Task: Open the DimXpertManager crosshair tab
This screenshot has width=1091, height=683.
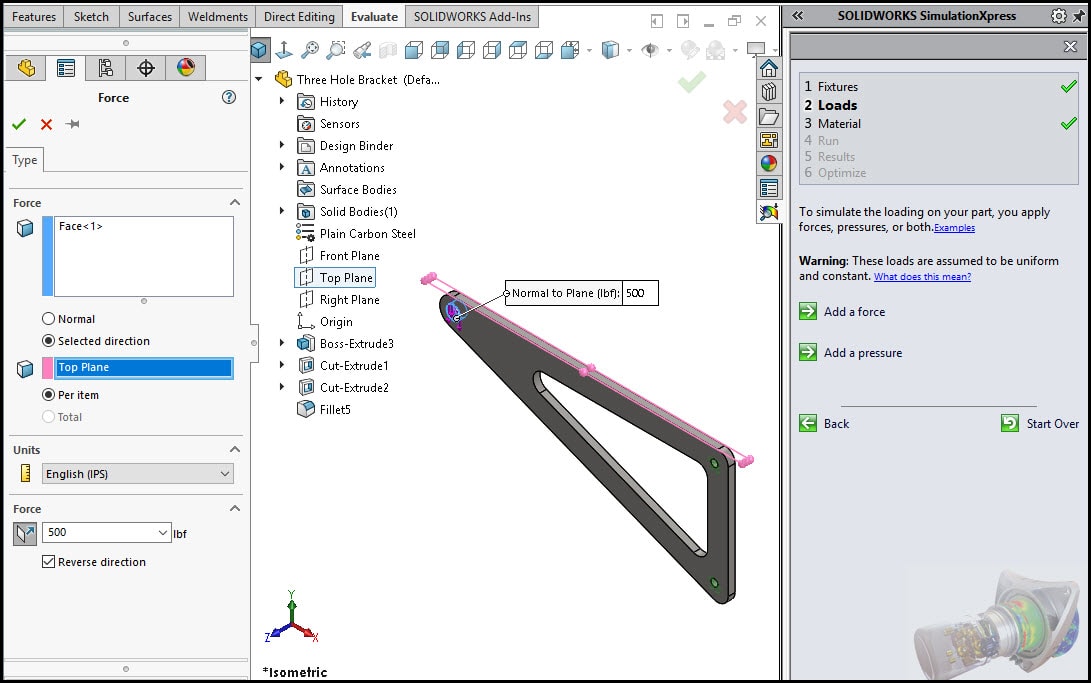Action: tap(145, 68)
